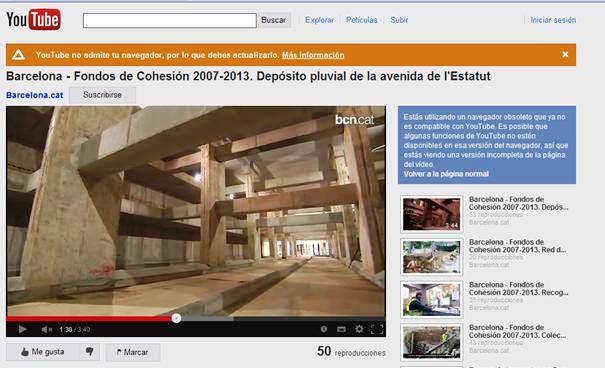Toggle mute with the speaker icon
The height and width of the screenshot is (368, 605).
pos(47,329)
